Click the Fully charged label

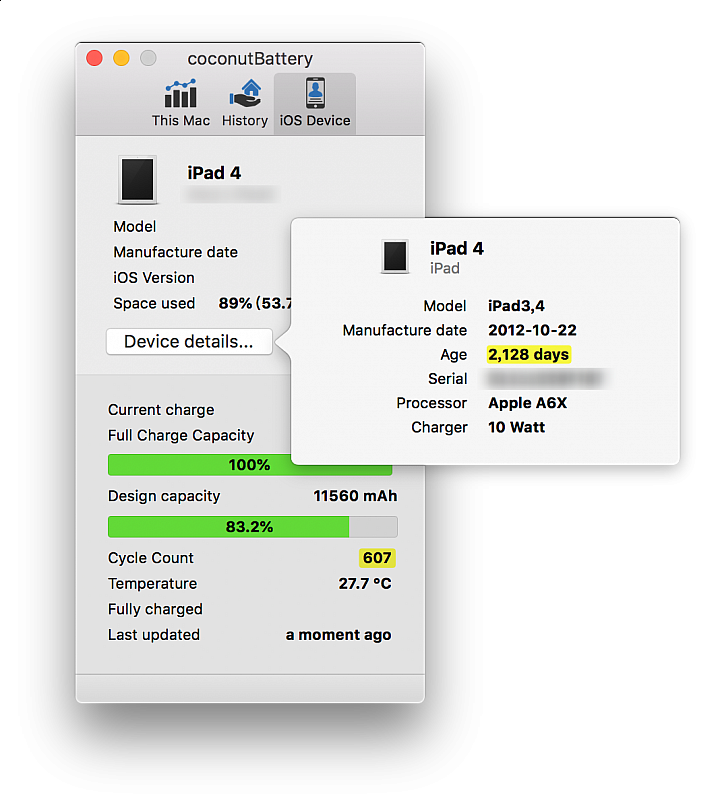[x=155, y=609]
